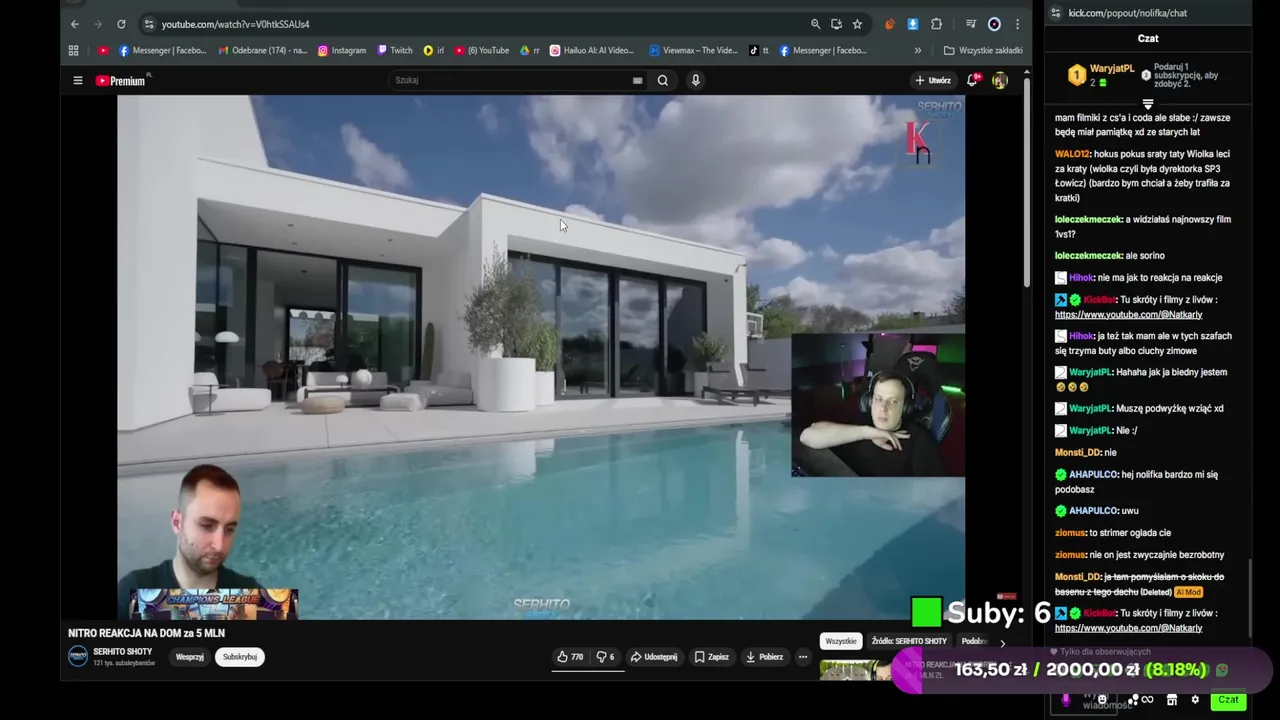This screenshot has height=720, width=1280.
Task: Start voice search with microphone icon
Action: pos(696,80)
